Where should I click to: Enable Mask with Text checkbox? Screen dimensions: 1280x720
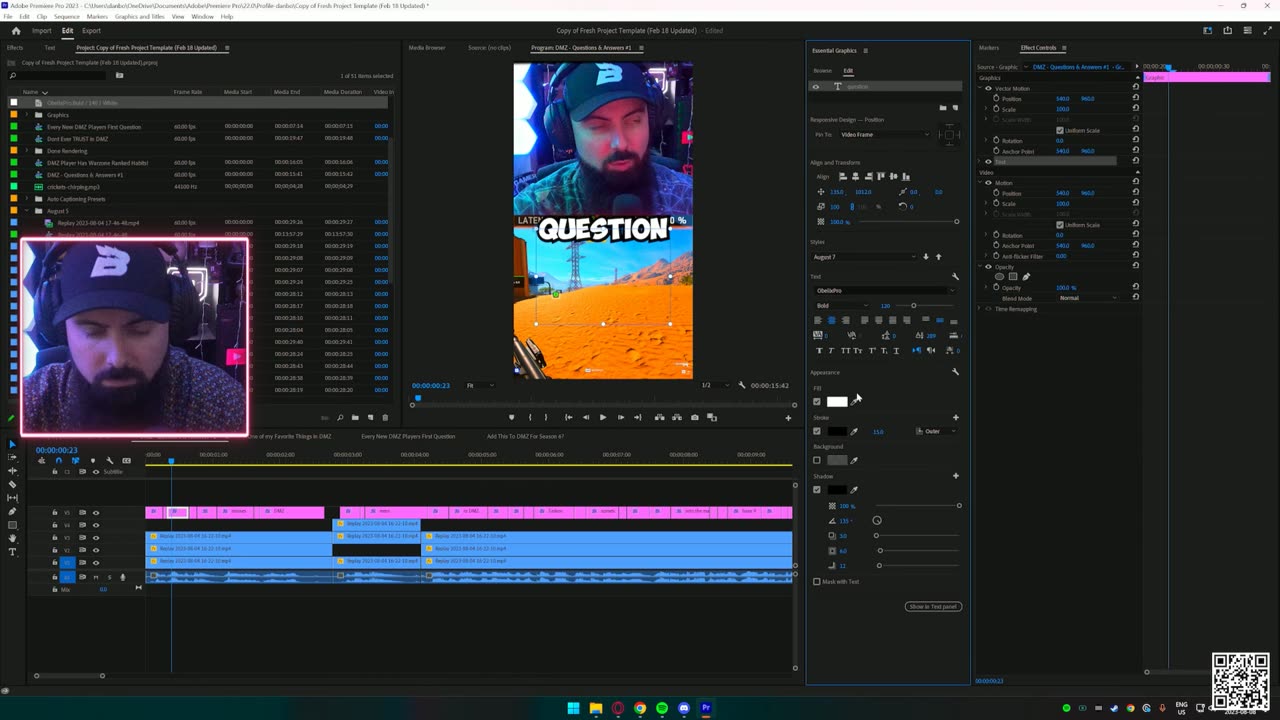pos(817,582)
